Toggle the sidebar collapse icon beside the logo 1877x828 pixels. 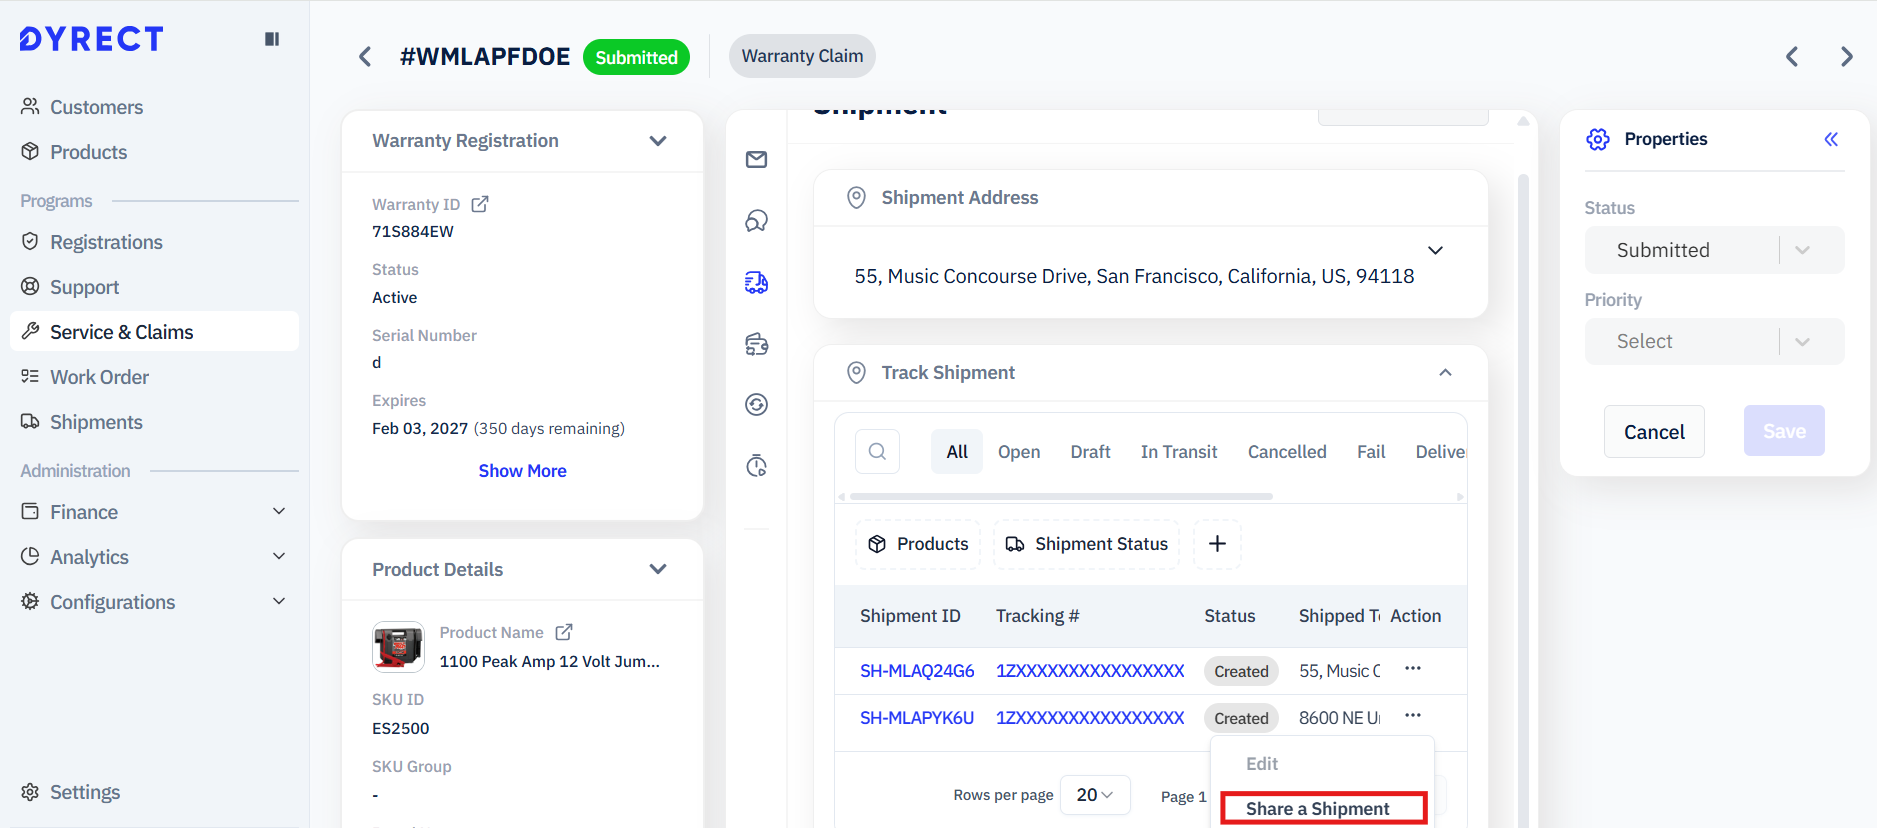point(271,39)
